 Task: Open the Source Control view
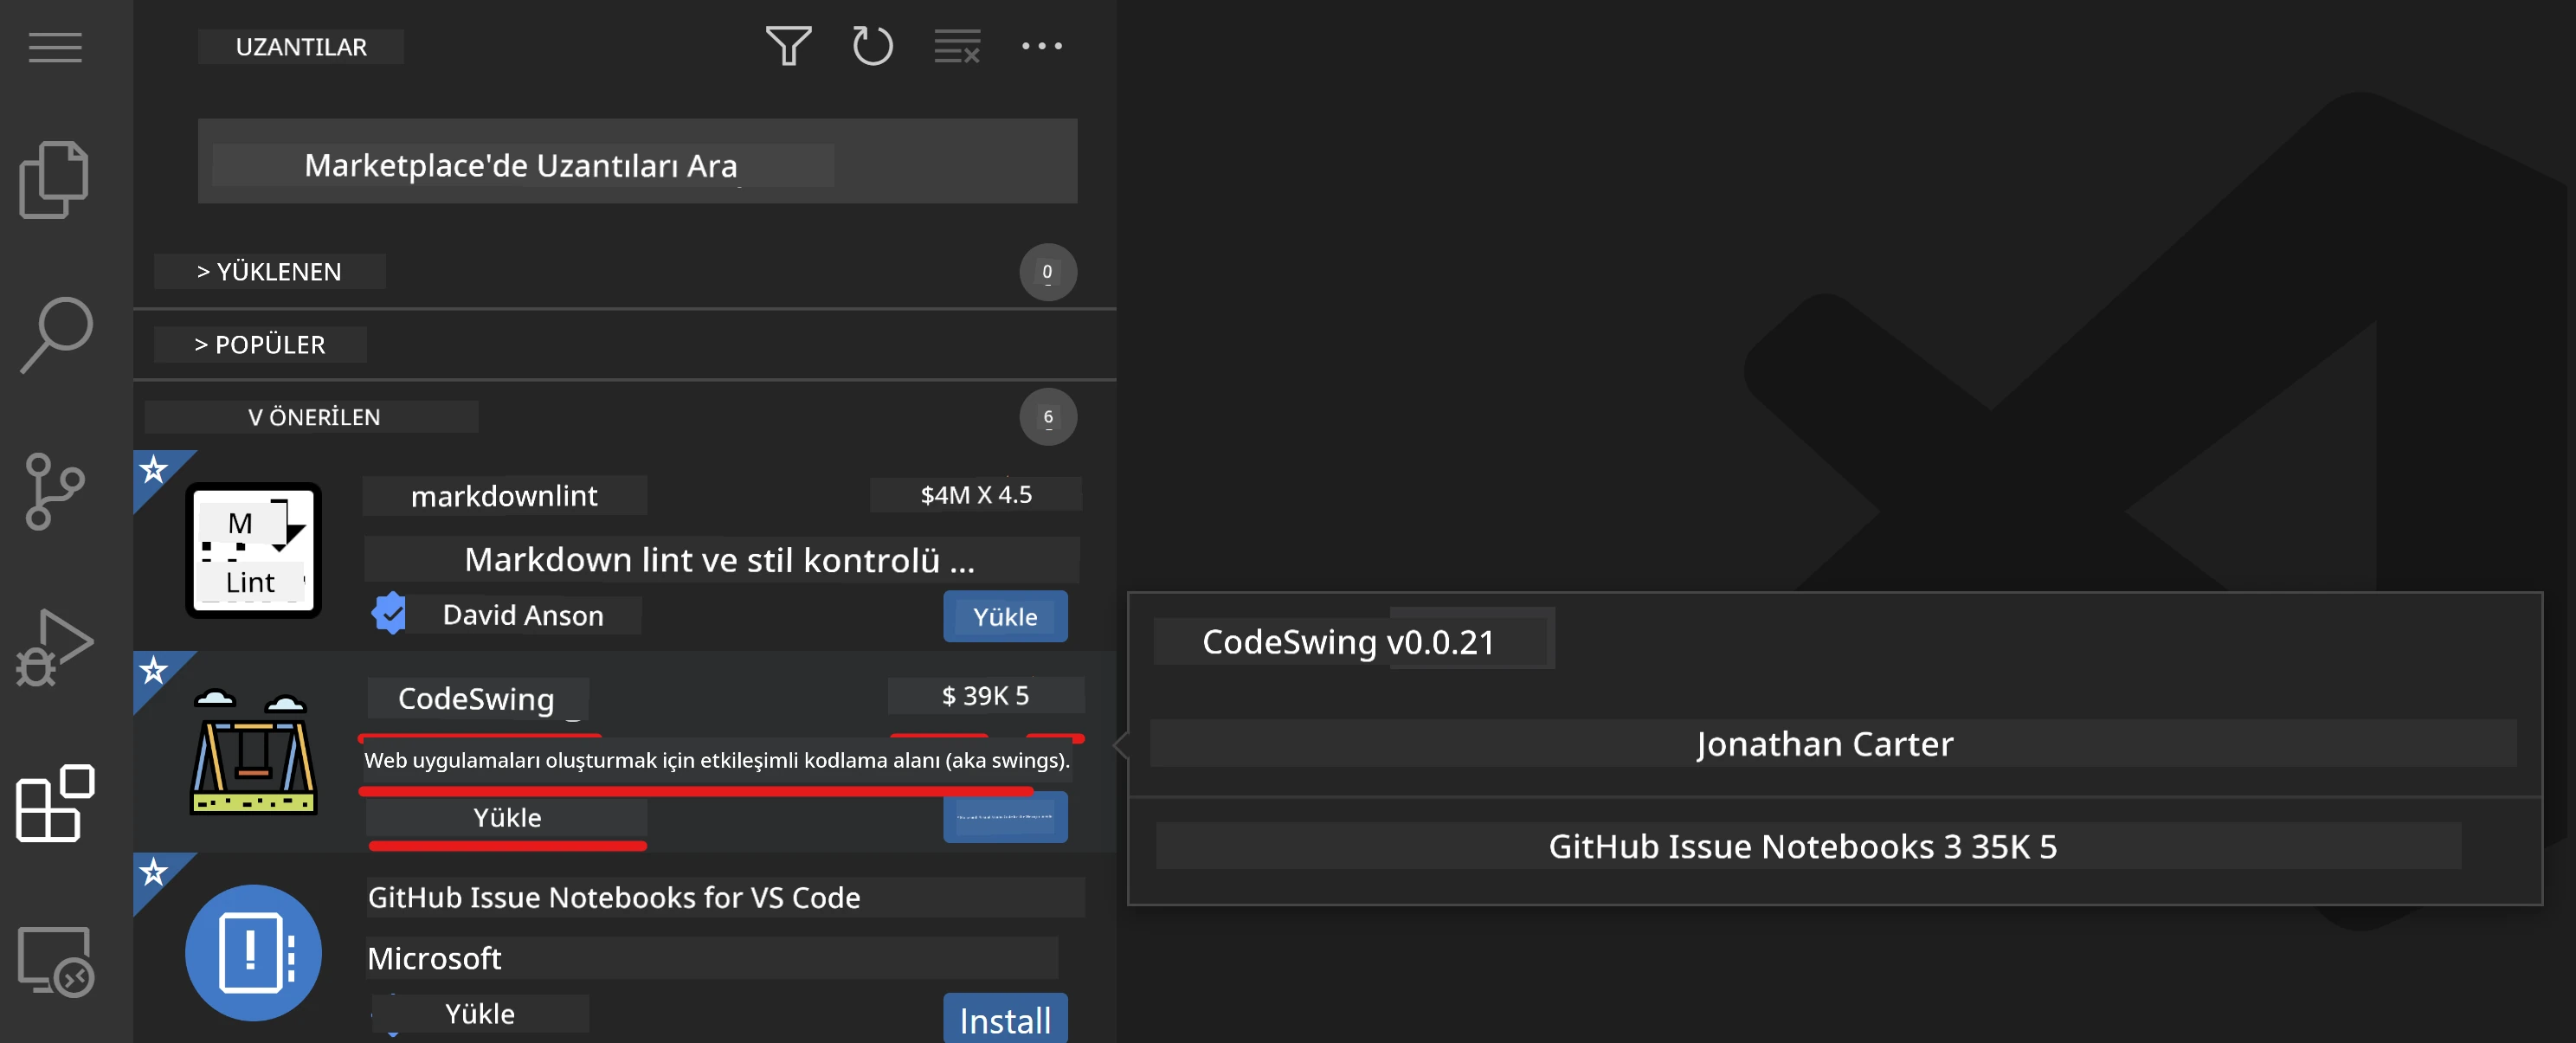[54, 491]
